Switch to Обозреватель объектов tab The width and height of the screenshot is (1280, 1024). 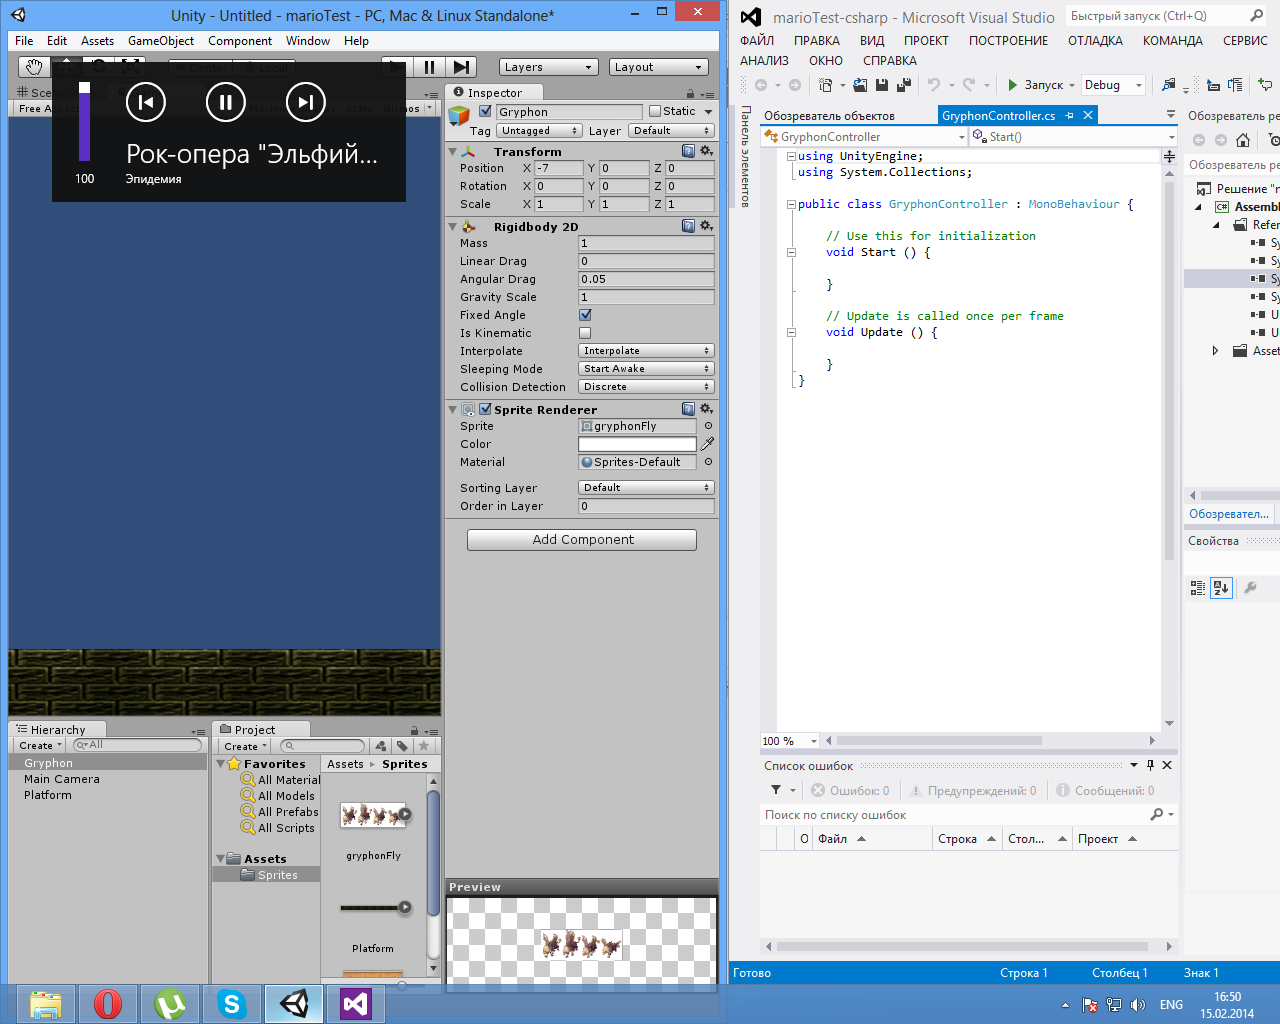[829, 116]
